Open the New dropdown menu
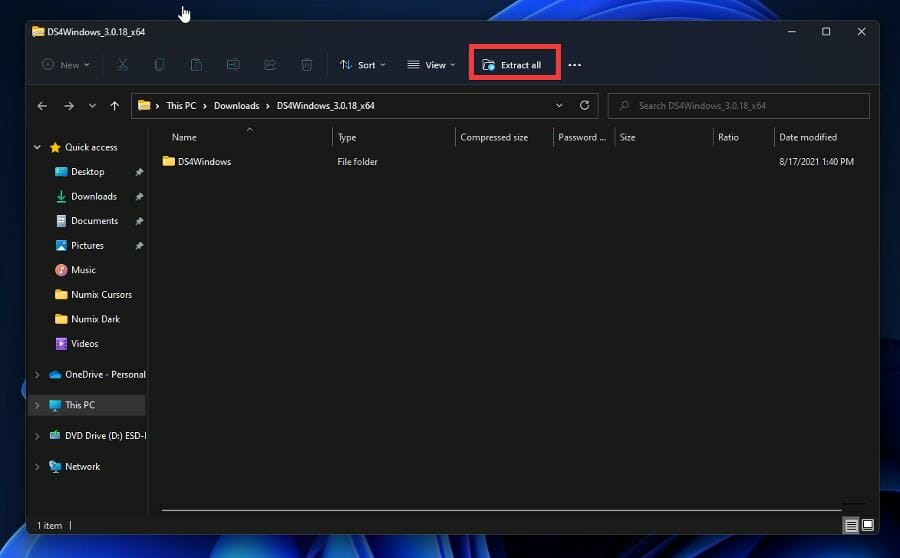Viewport: 900px width, 558px height. (x=65, y=65)
